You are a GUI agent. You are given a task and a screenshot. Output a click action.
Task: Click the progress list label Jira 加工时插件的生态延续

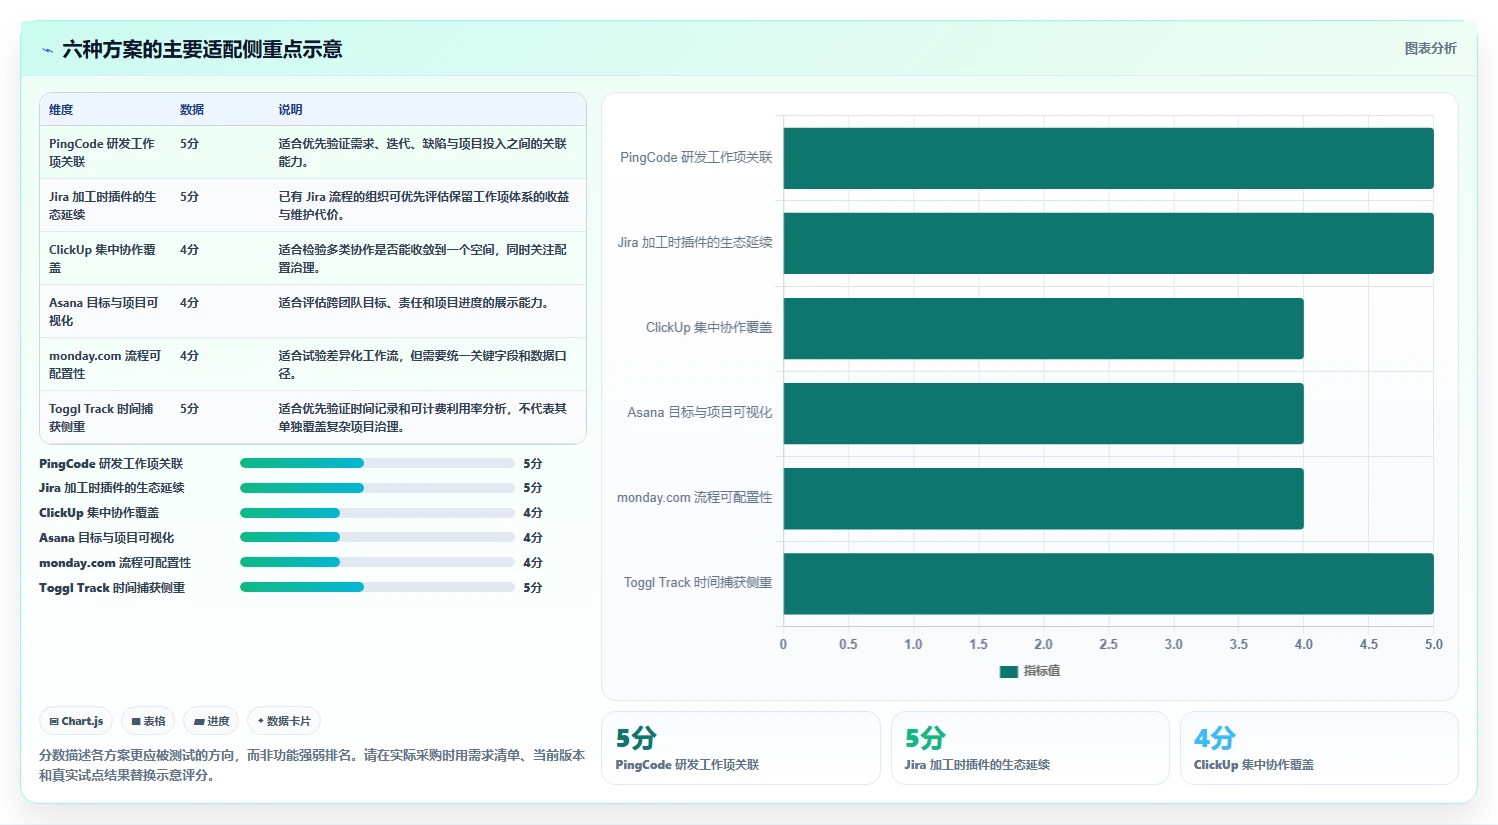tap(112, 488)
